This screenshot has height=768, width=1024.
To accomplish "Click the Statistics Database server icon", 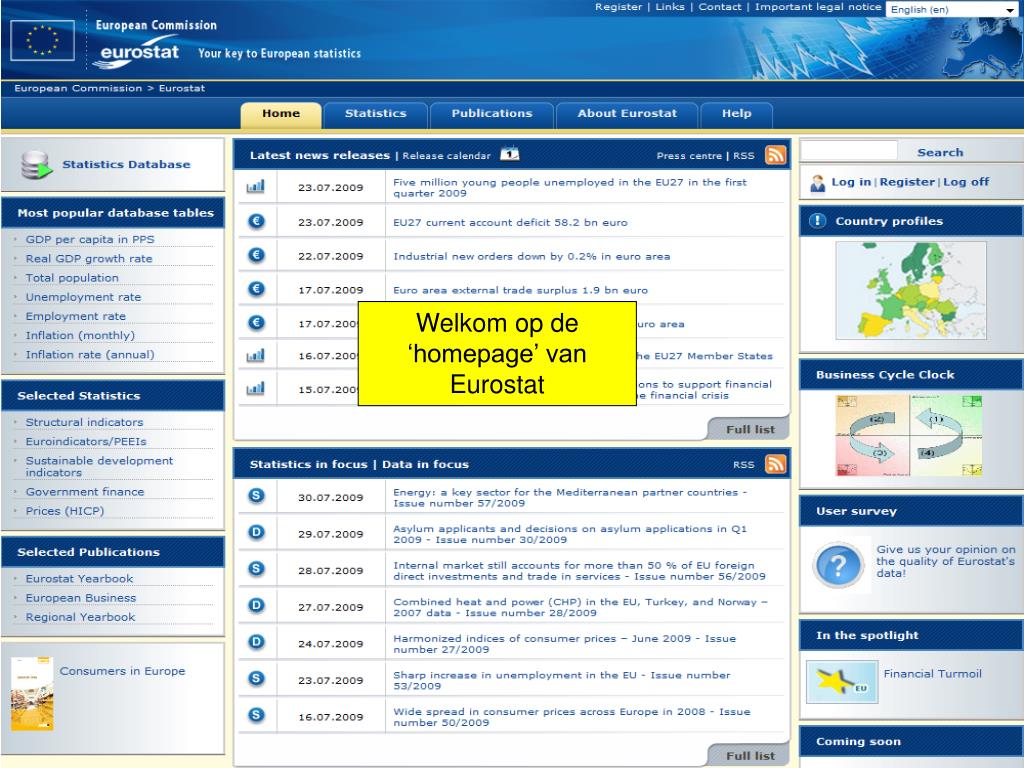I will (35, 165).
